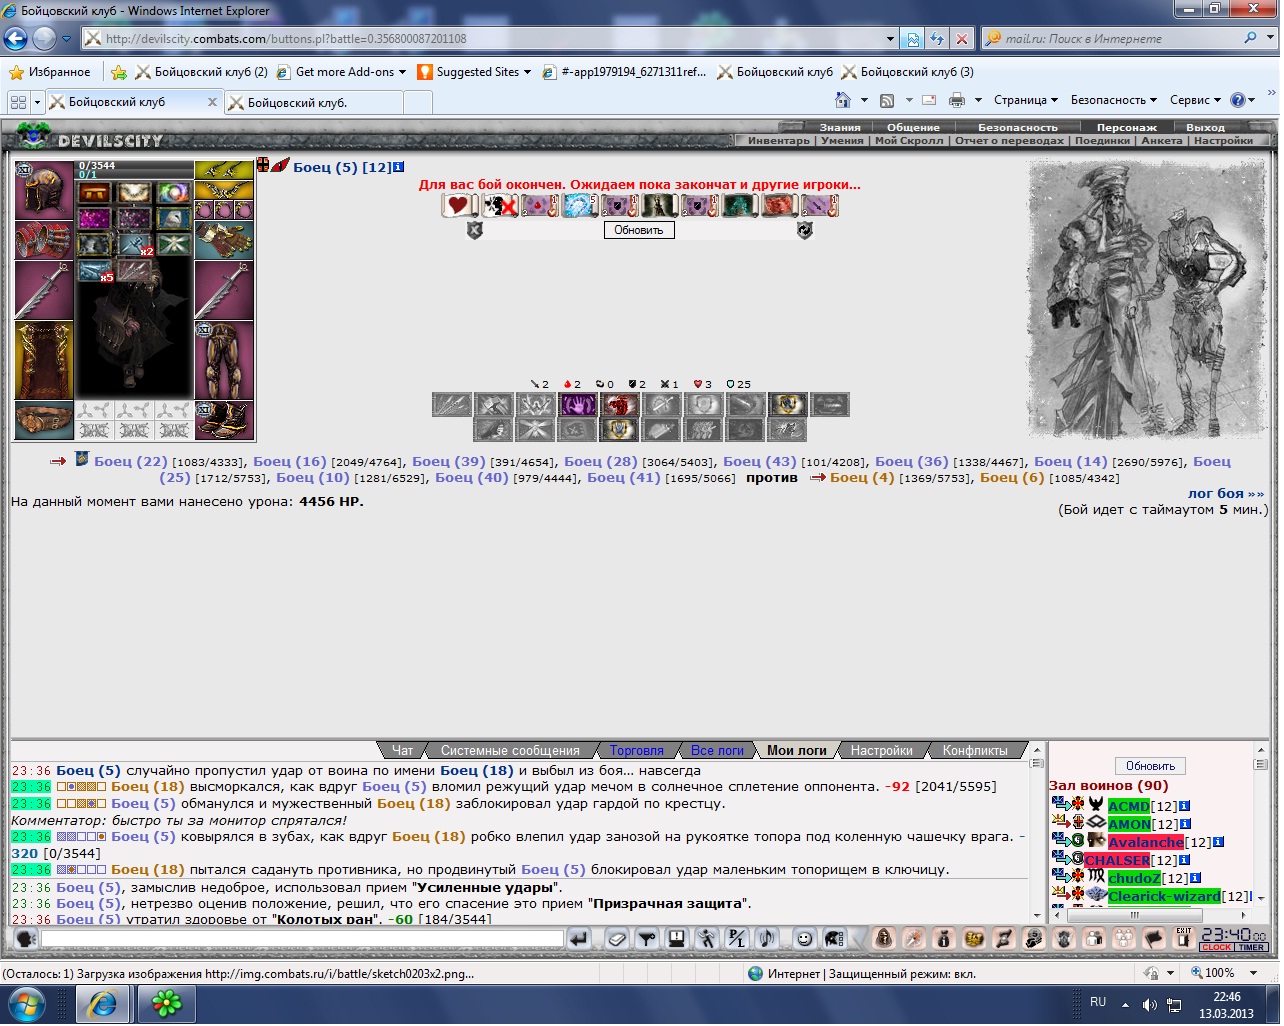
Task: Click the Боец (22) fighter link
Action: click(x=131, y=462)
